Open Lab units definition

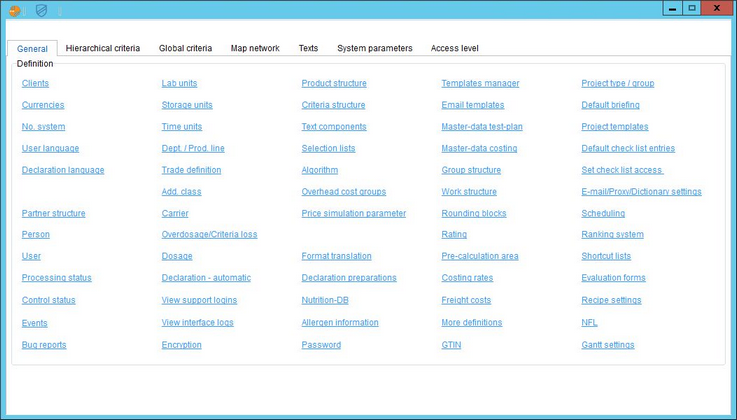pos(179,83)
